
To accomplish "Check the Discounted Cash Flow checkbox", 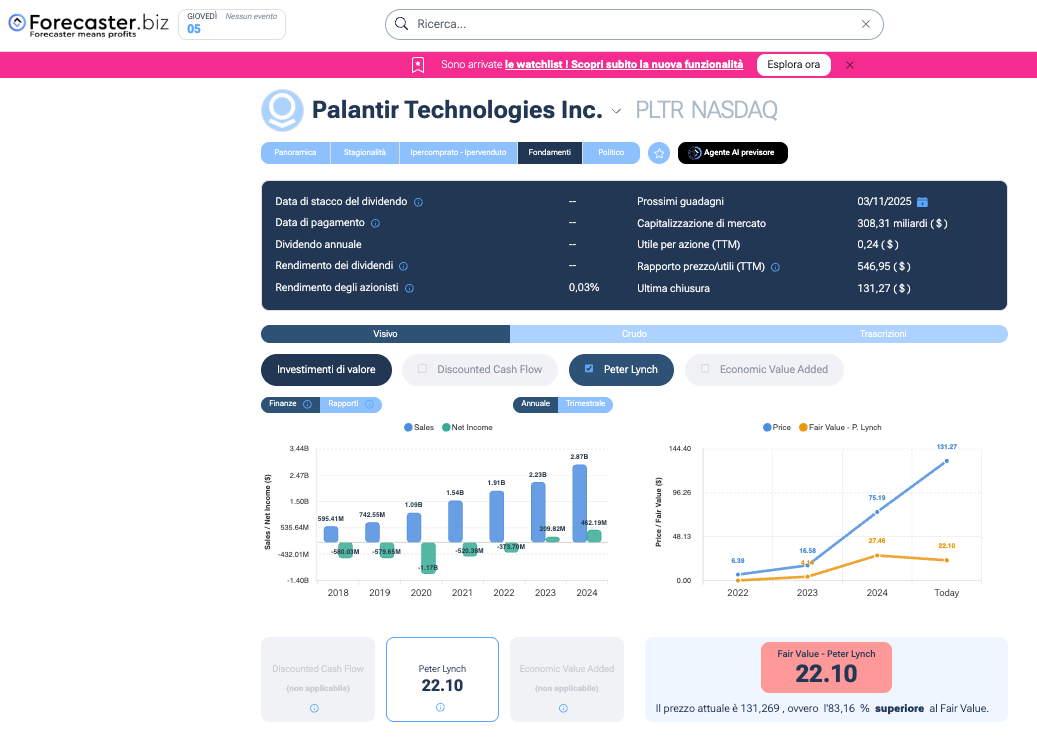I will (x=422, y=369).
